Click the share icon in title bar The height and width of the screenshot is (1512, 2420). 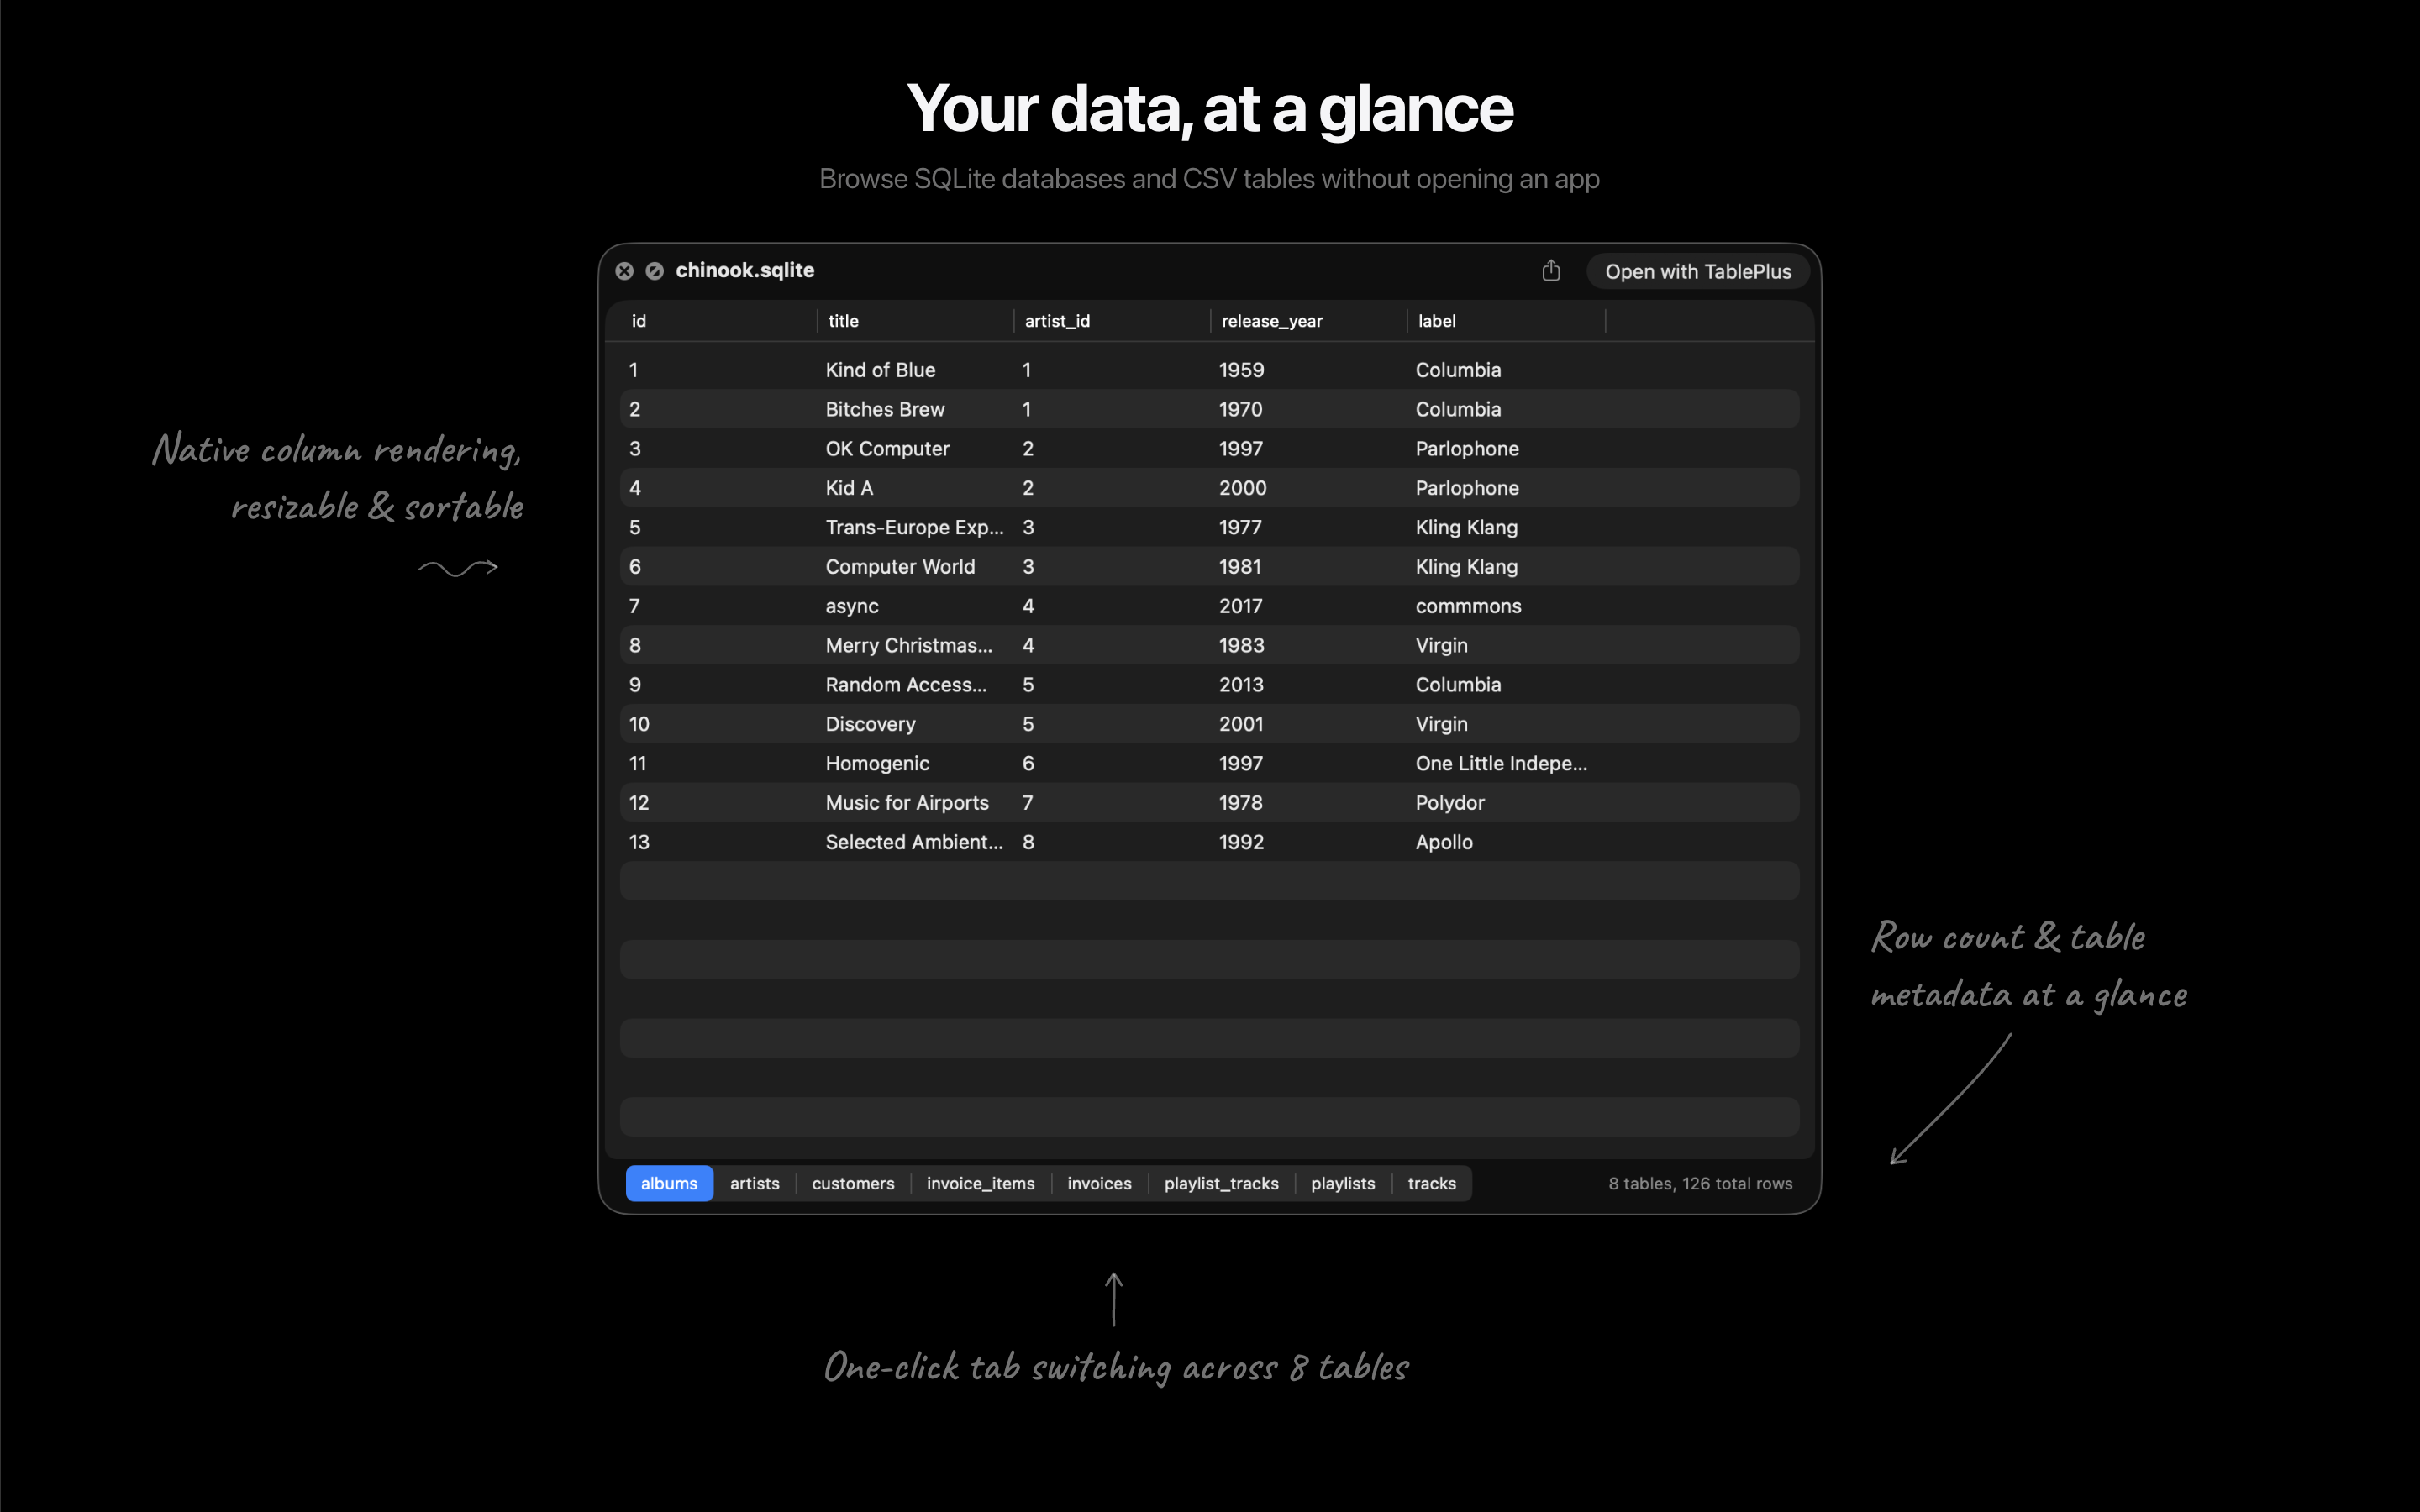click(1551, 271)
